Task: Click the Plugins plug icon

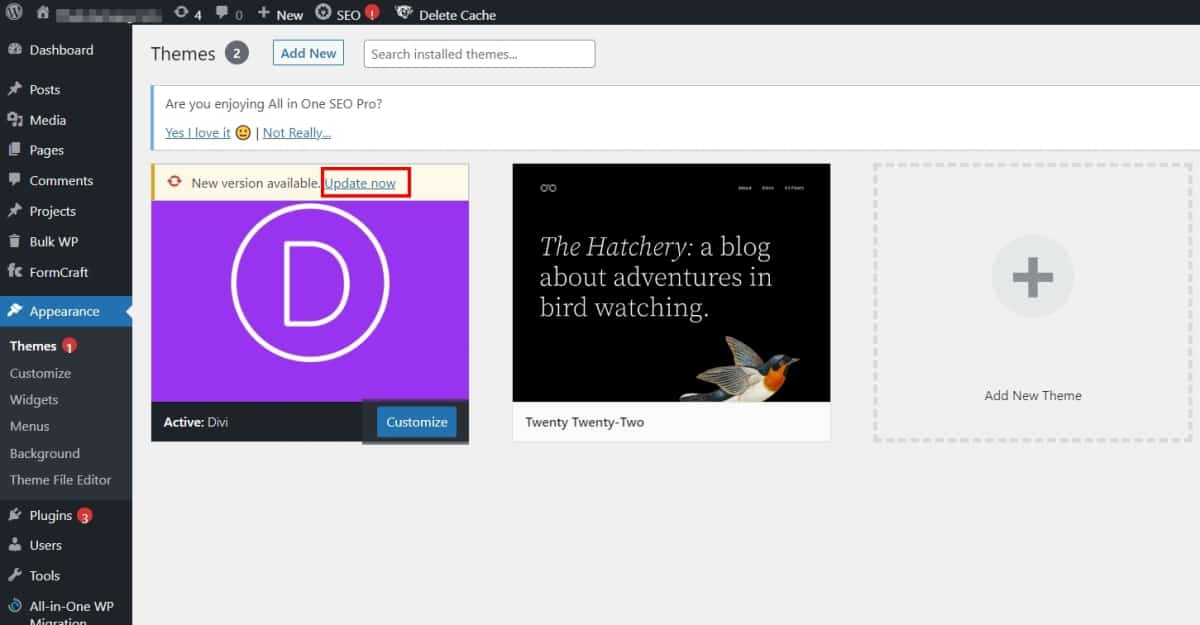Action: (x=14, y=515)
